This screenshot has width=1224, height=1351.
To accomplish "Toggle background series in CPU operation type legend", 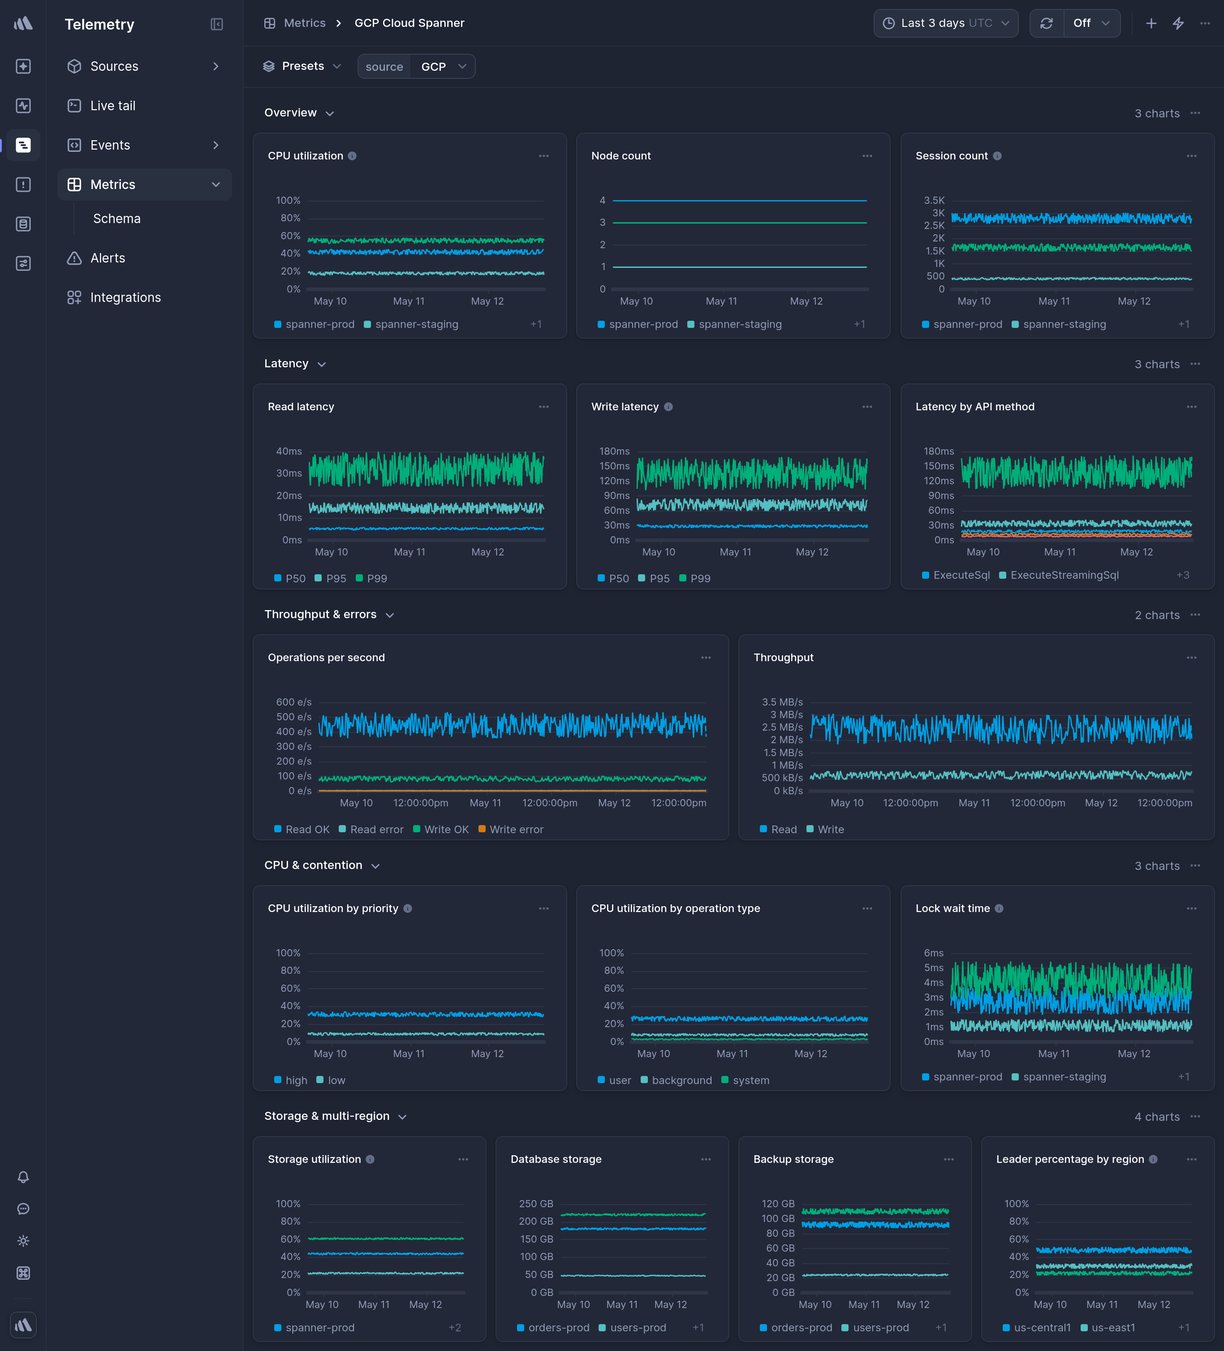I will tap(676, 1080).
